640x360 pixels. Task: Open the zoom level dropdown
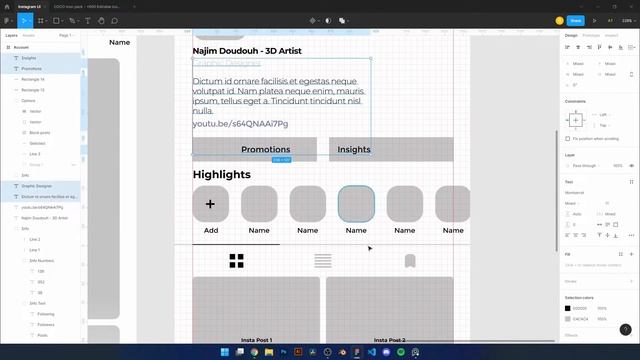(629, 20)
